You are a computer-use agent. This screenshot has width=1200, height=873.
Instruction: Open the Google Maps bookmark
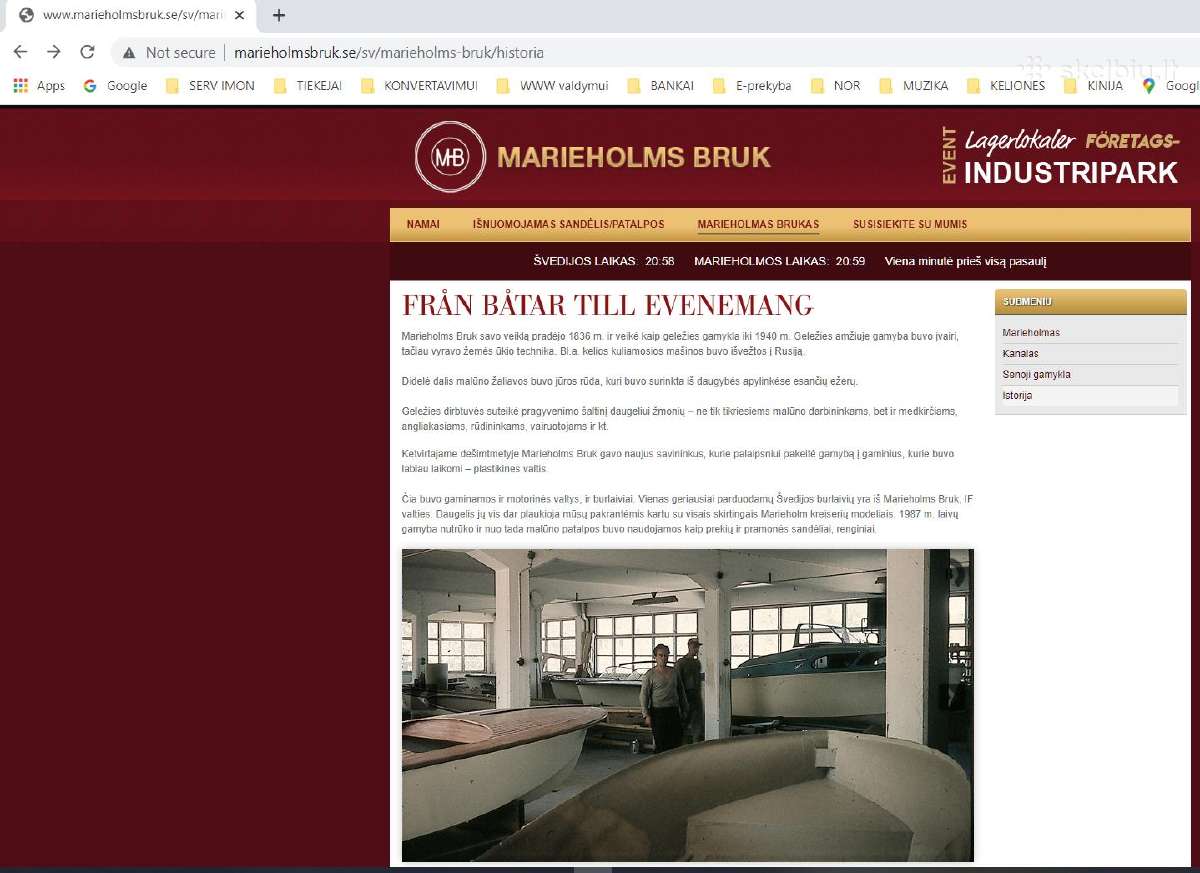click(x=1170, y=86)
